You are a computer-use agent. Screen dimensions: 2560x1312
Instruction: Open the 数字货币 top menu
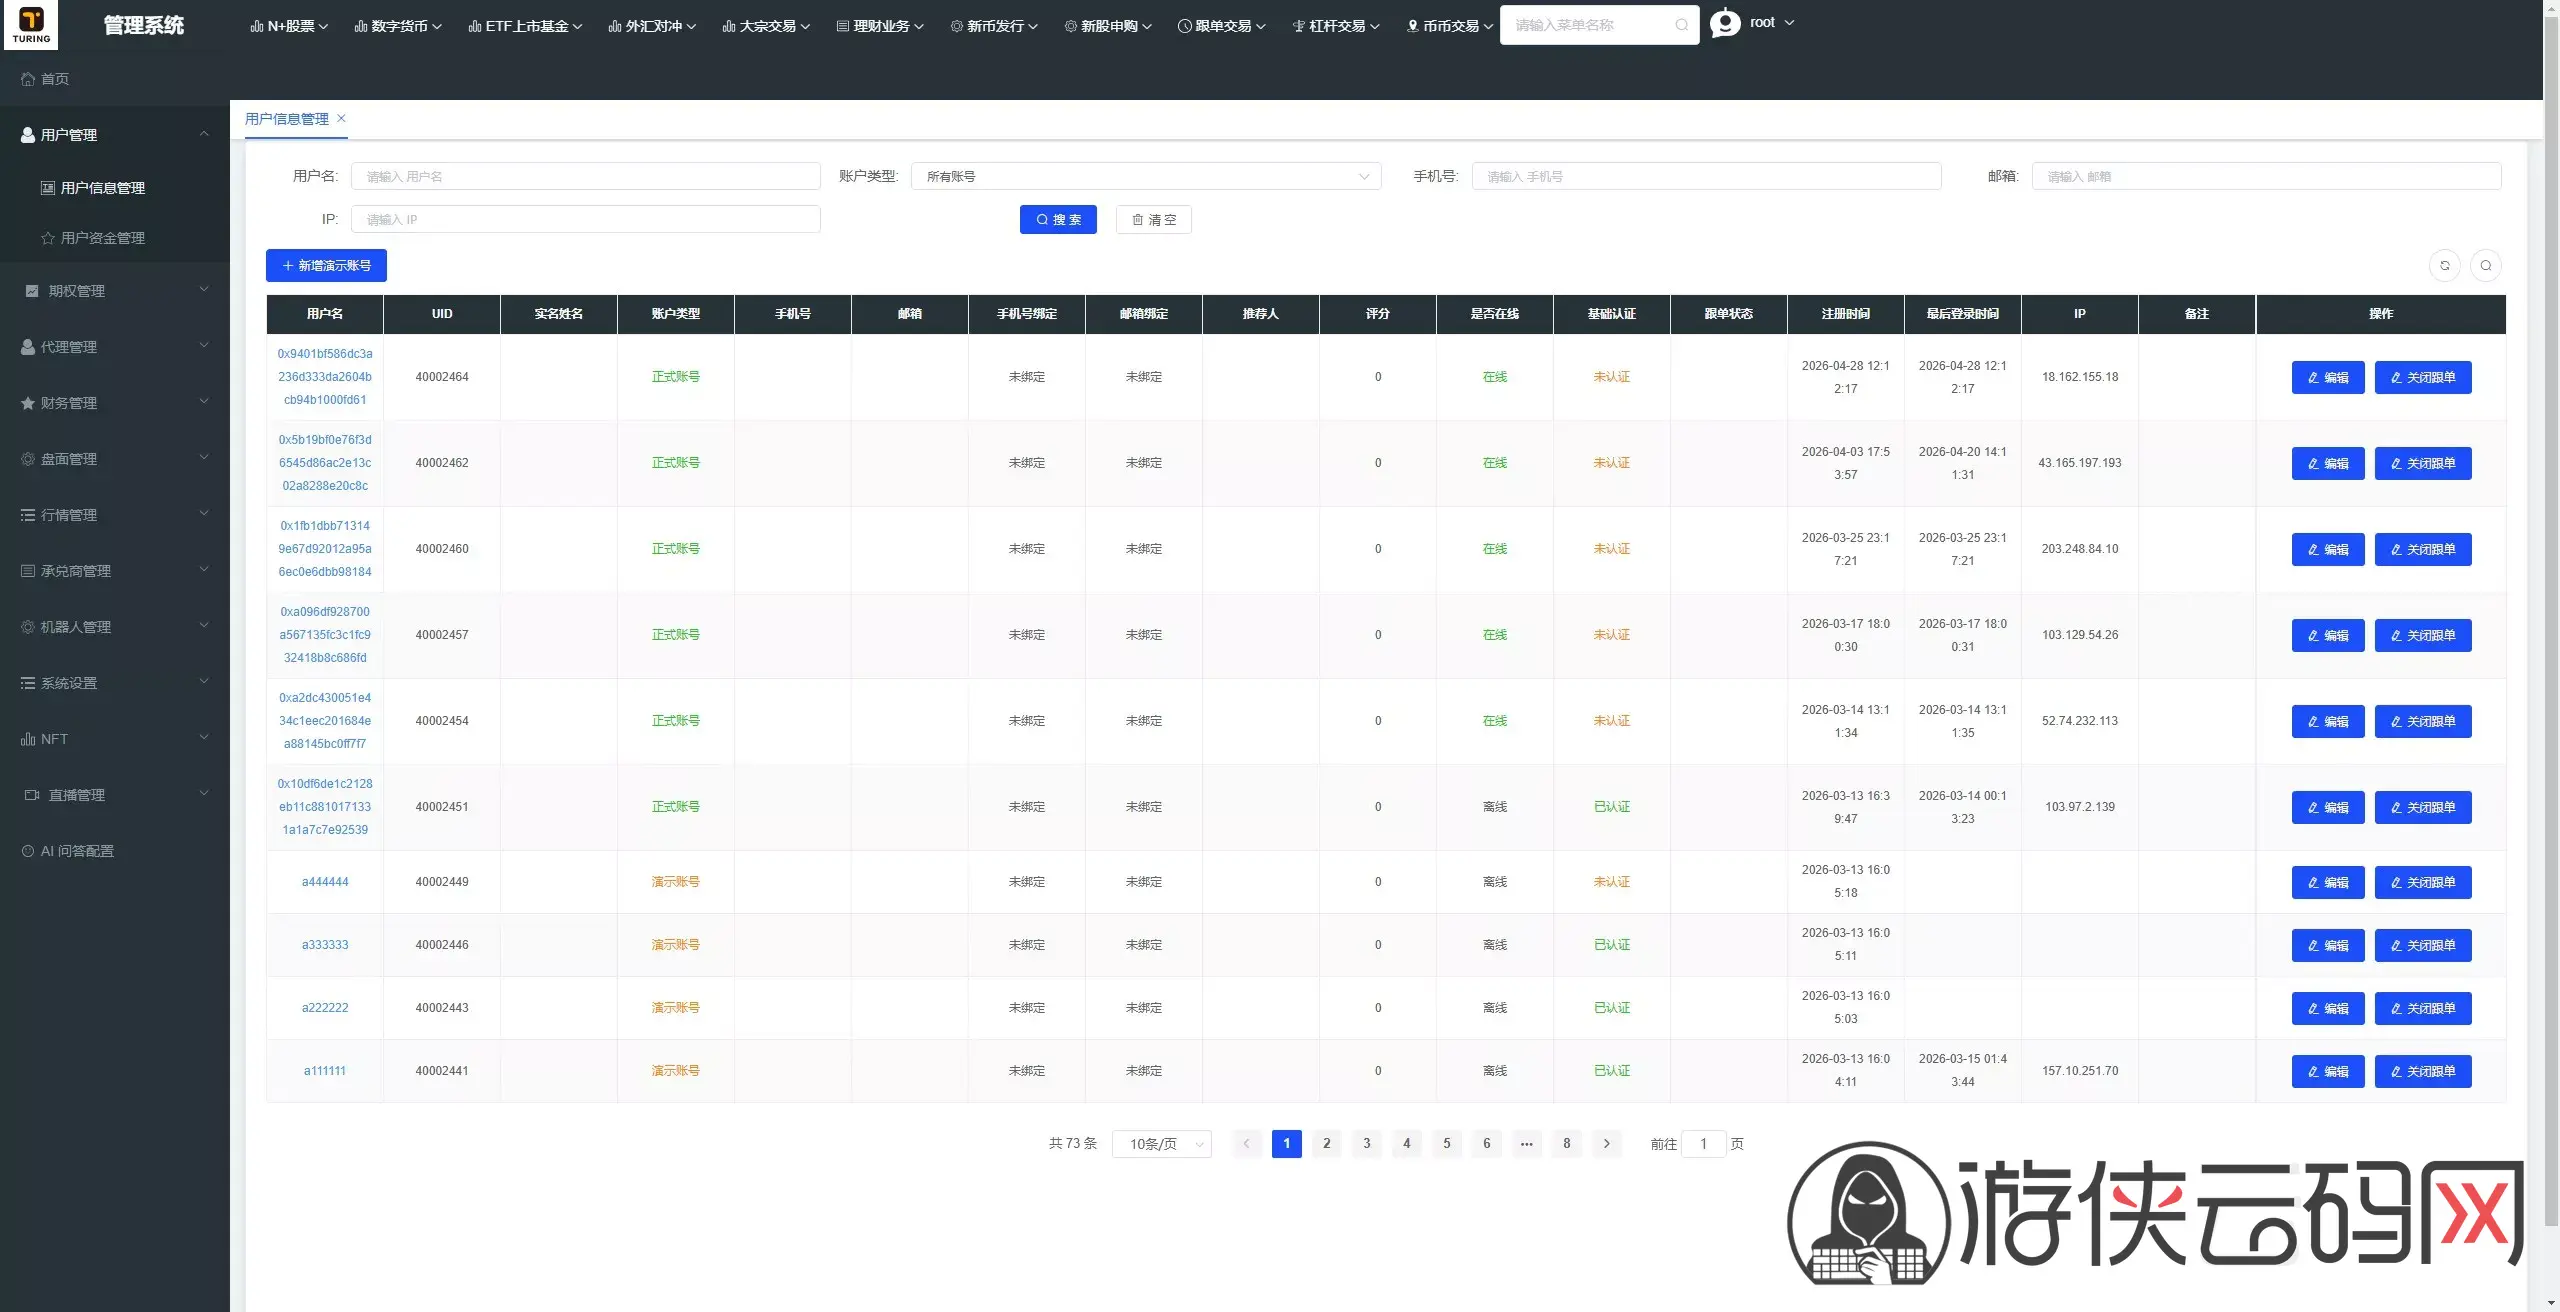pyautogui.click(x=398, y=26)
